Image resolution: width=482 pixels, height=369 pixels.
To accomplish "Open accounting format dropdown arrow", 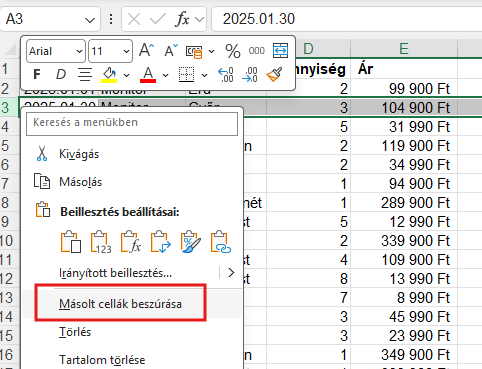I will pos(211,51).
